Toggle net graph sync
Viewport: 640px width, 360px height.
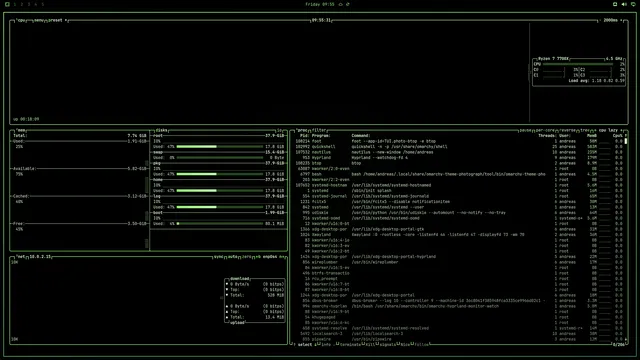(x=218, y=257)
